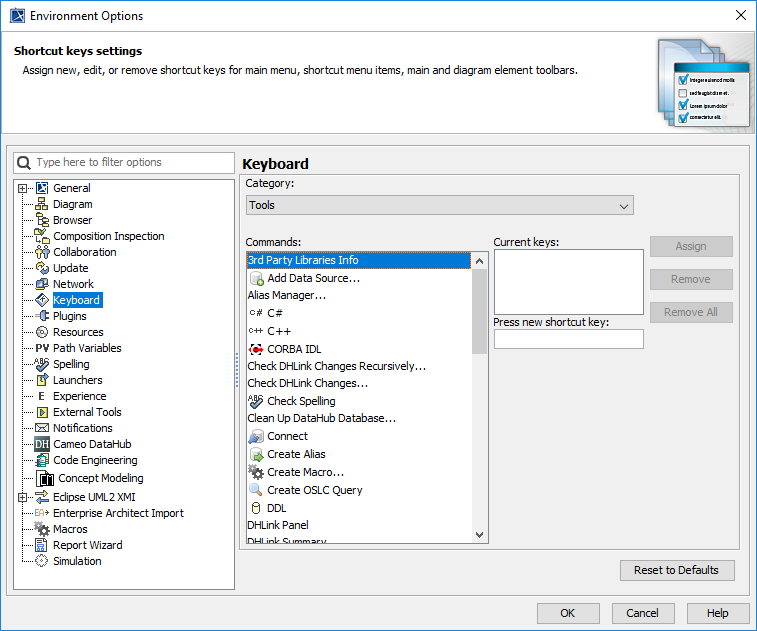Viewport: 757px width, 631px height.
Task: Open Help for this dialog
Action: coord(717,613)
